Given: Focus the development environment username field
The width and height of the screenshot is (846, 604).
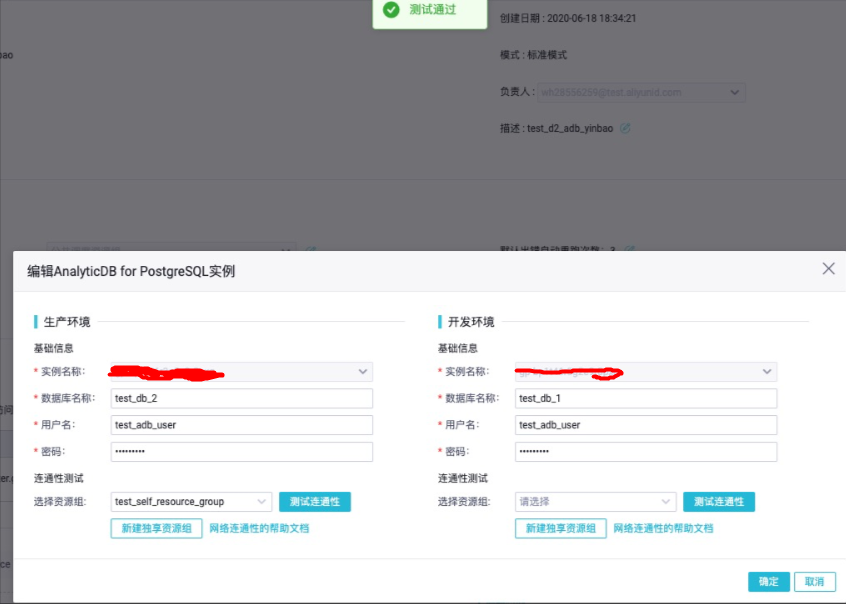Looking at the screenshot, I should pos(646,425).
